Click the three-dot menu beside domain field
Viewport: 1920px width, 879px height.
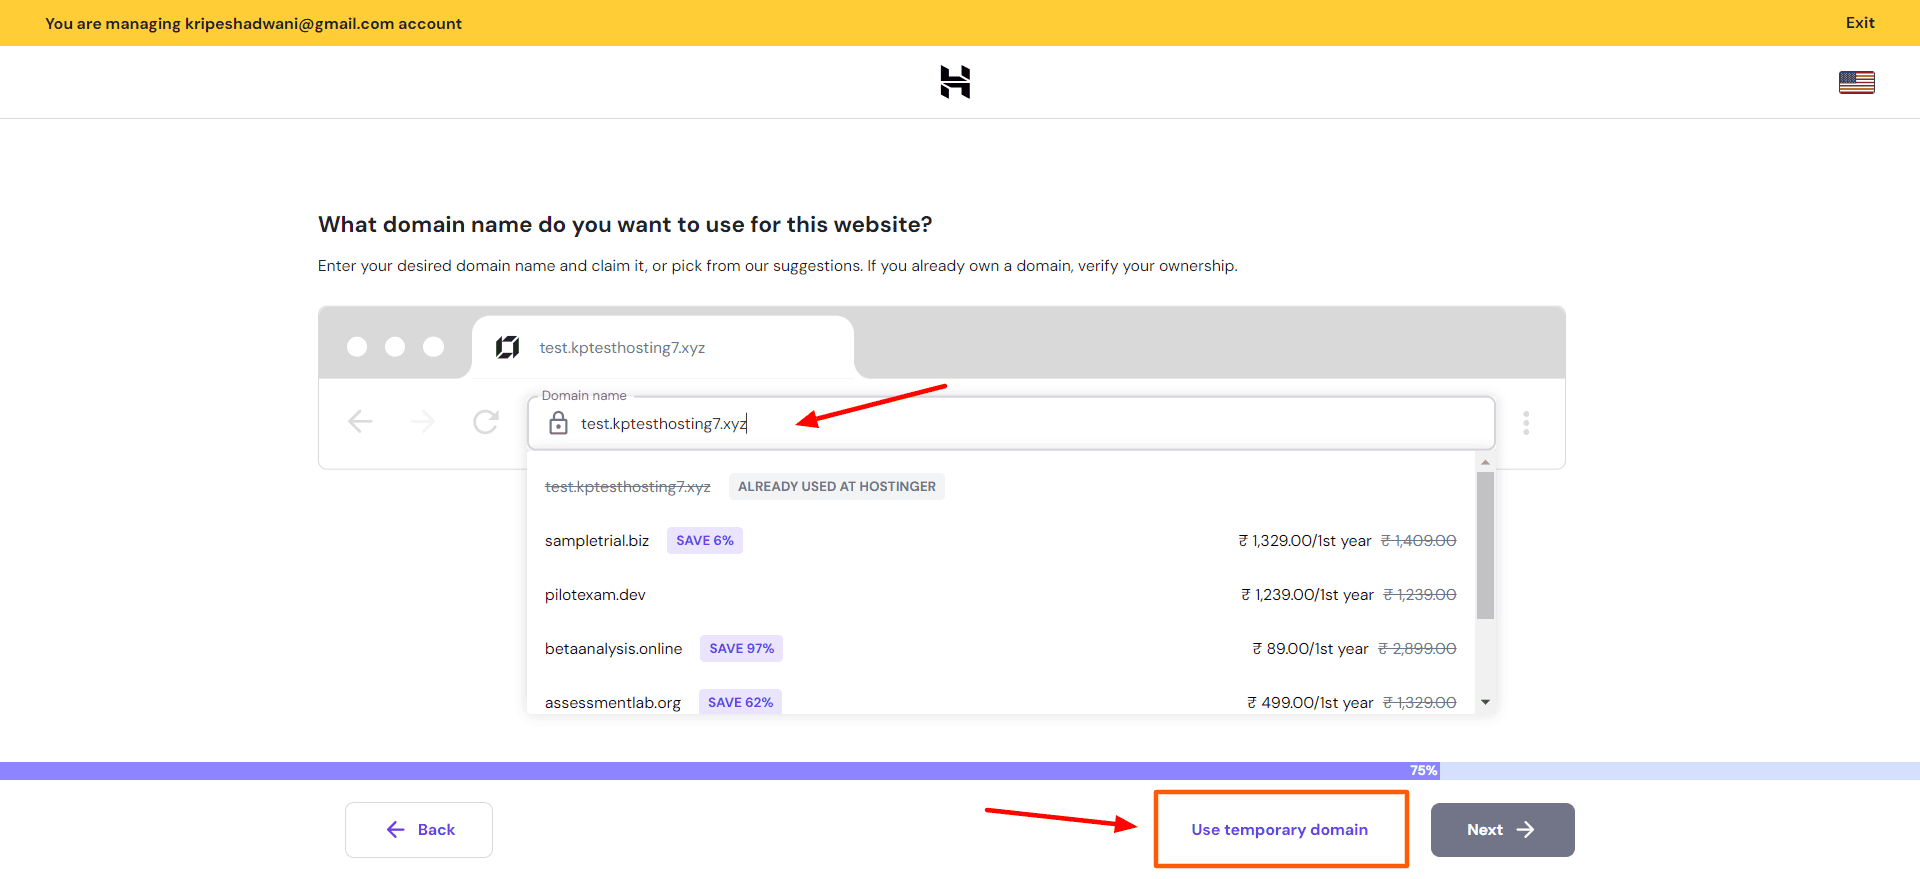point(1525,423)
